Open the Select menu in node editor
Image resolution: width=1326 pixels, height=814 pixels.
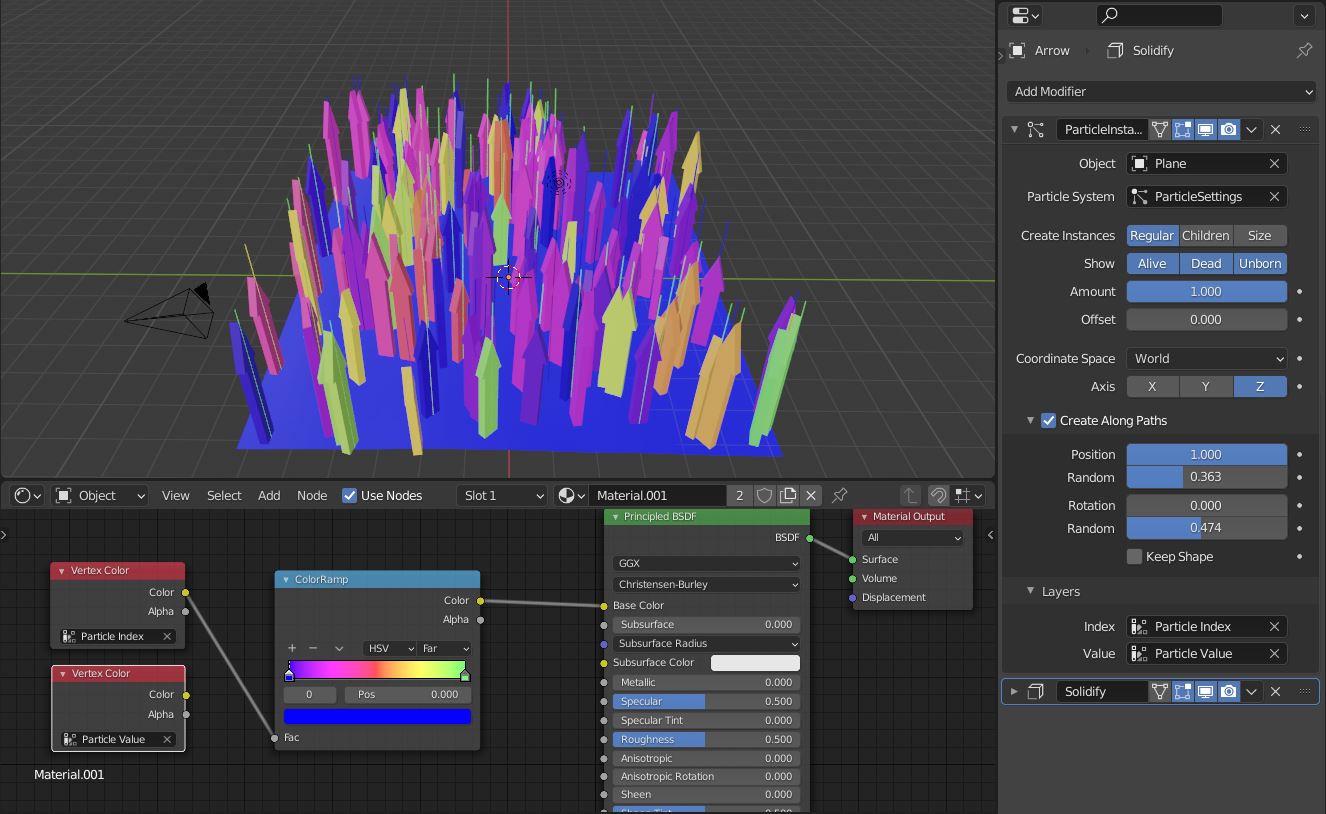(224, 495)
